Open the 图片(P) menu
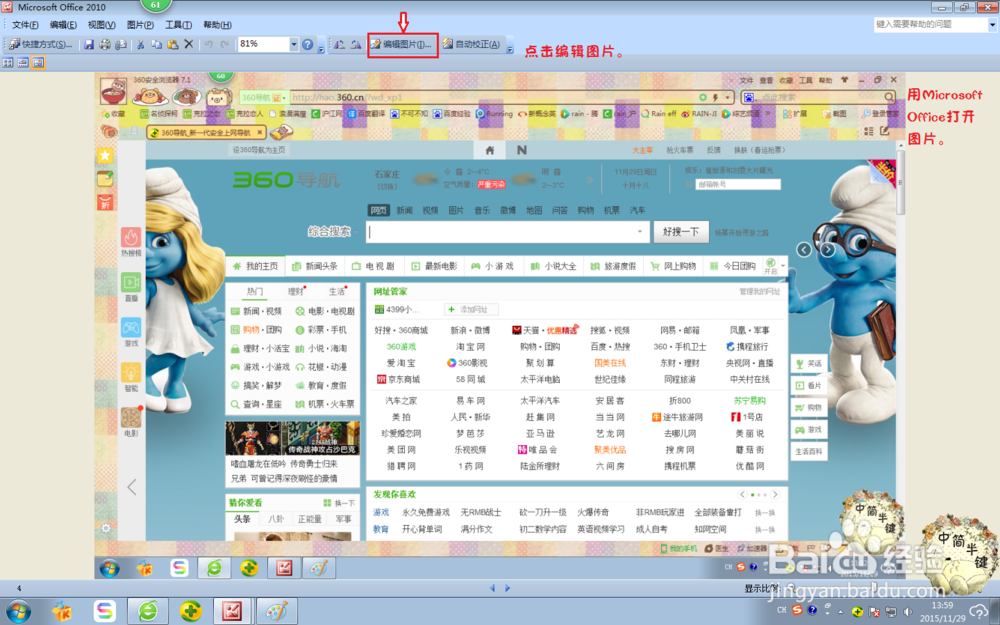Image resolution: width=1000 pixels, height=625 pixels. coord(140,25)
